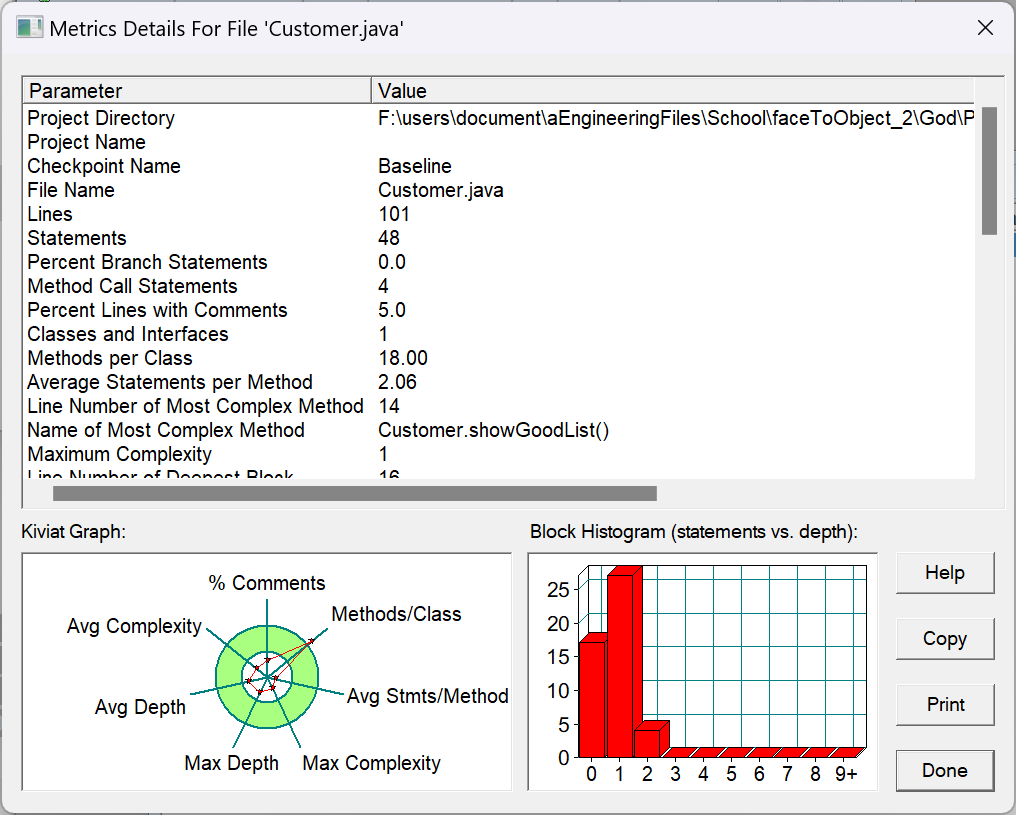Screen dimensions: 1016x815
Task: Select the Project Directory row
Action: coord(499,118)
